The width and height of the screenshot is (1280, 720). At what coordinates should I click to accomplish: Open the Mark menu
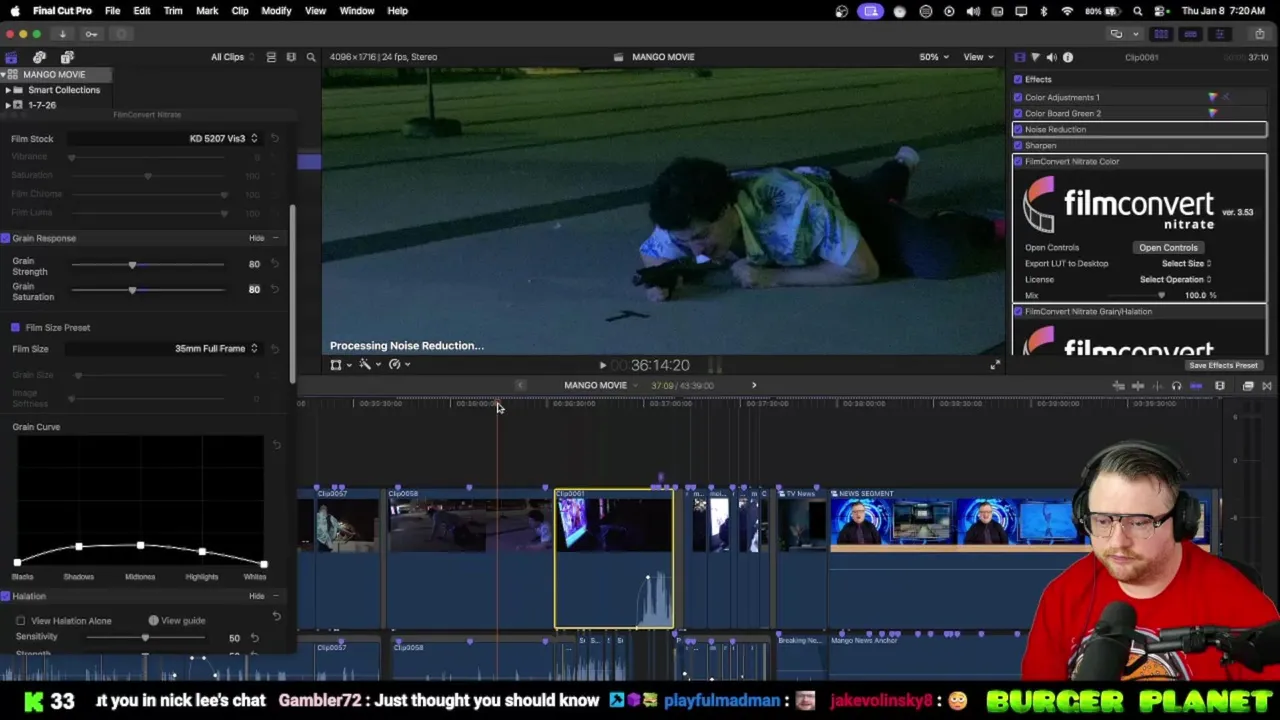pyautogui.click(x=207, y=11)
